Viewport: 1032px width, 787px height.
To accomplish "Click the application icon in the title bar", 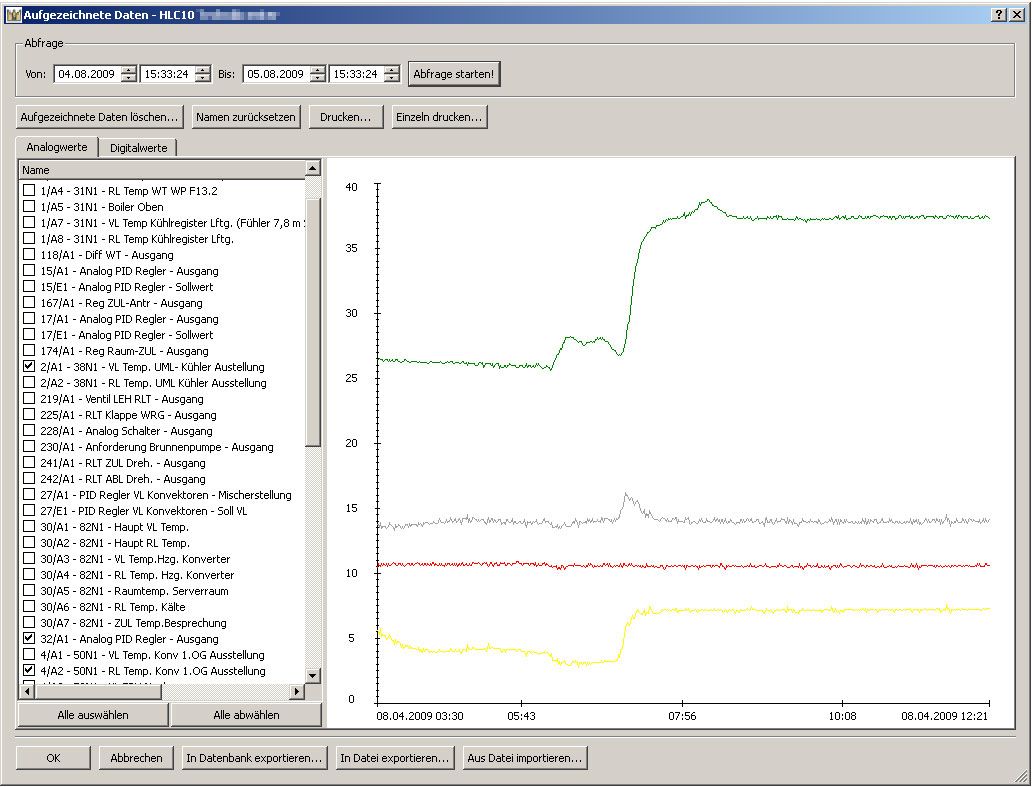I will [13, 15].
